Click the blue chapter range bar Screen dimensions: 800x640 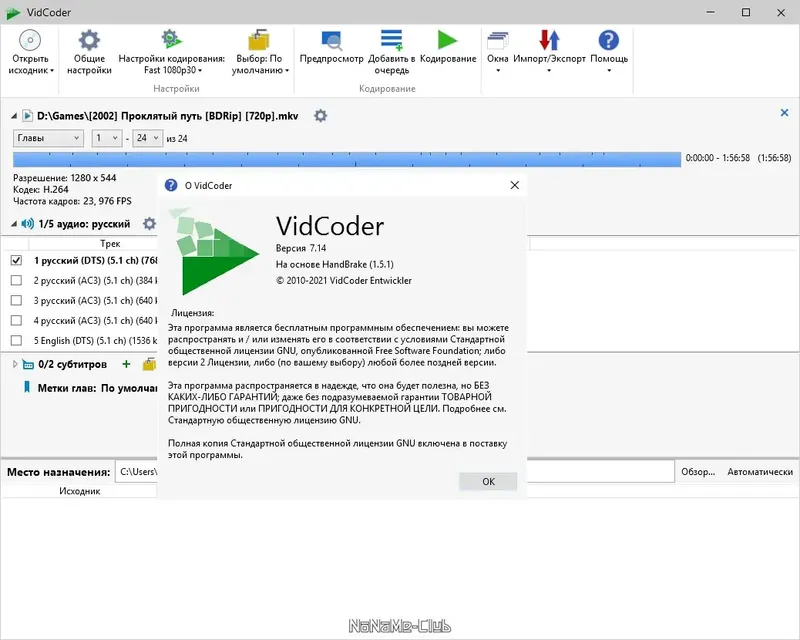pos(347,159)
